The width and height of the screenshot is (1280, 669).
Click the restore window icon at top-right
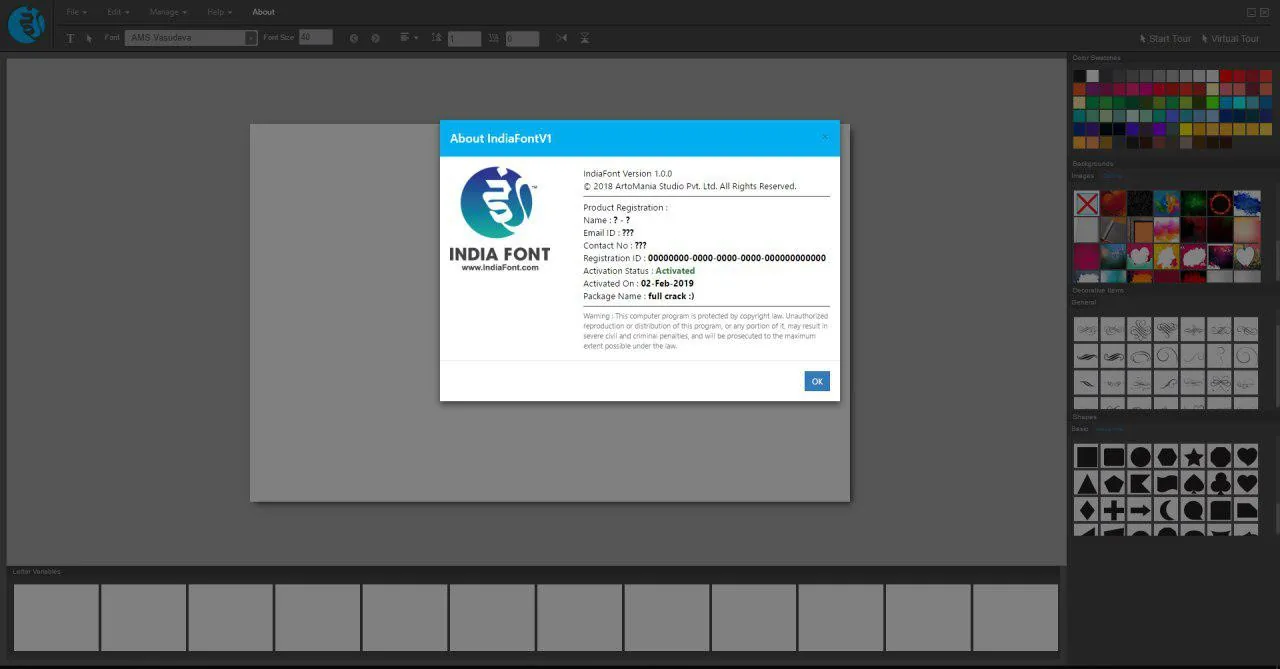pyautogui.click(x=1251, y=12)
